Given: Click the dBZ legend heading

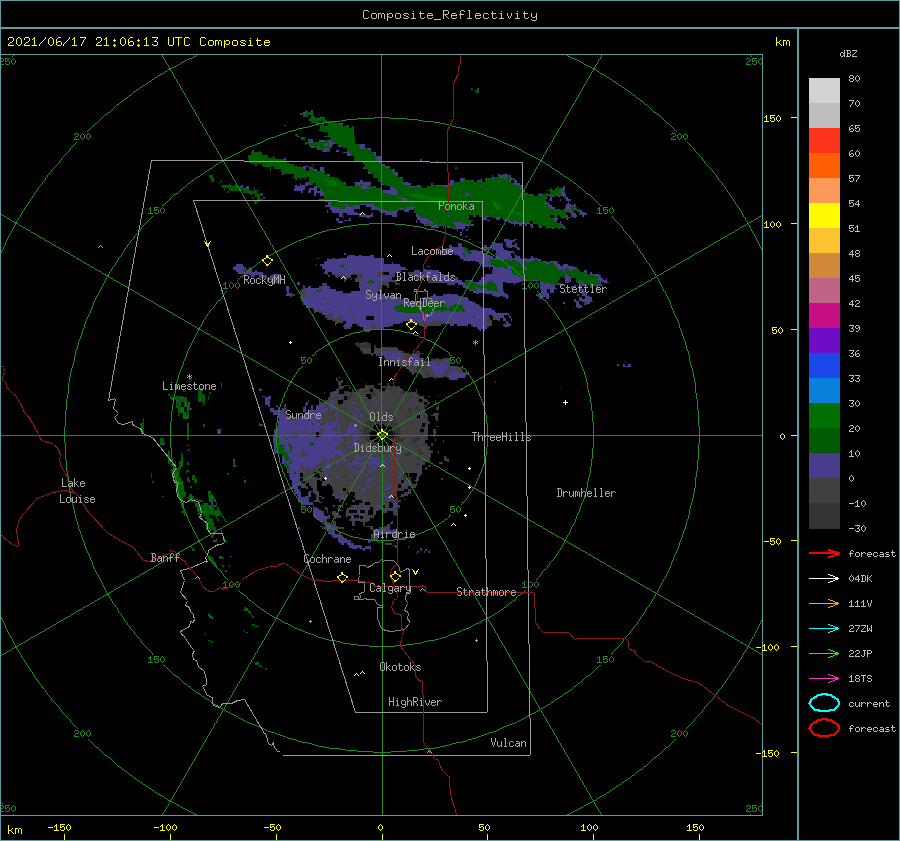Looking at the screenshot, I should [x=848, y=53].
